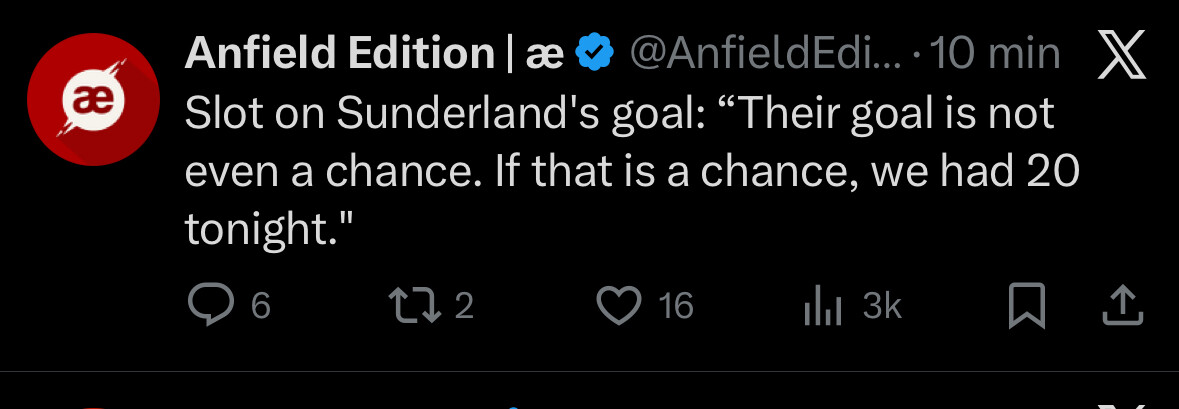Open tweet analytics via the bar chart icon
1179x409 pixels.
(823, 306)
